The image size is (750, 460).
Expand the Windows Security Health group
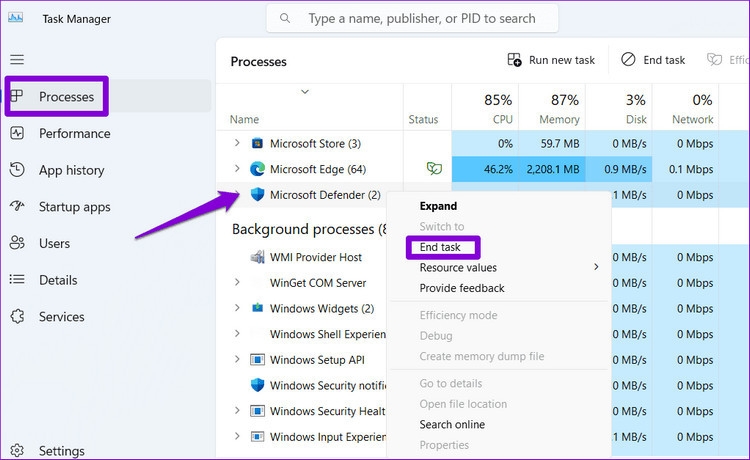(237, 410)
